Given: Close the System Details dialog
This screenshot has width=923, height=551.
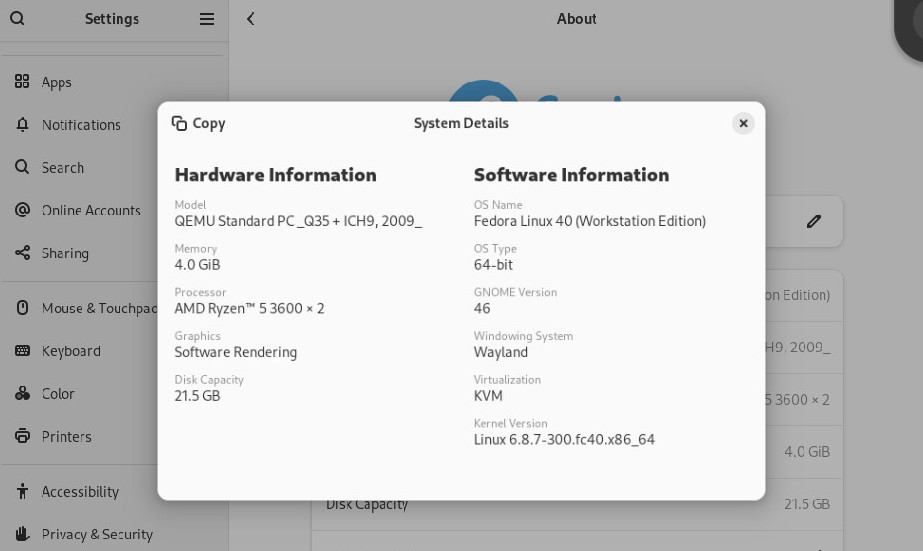Looking at the screenshot, I should coord(743,123).
